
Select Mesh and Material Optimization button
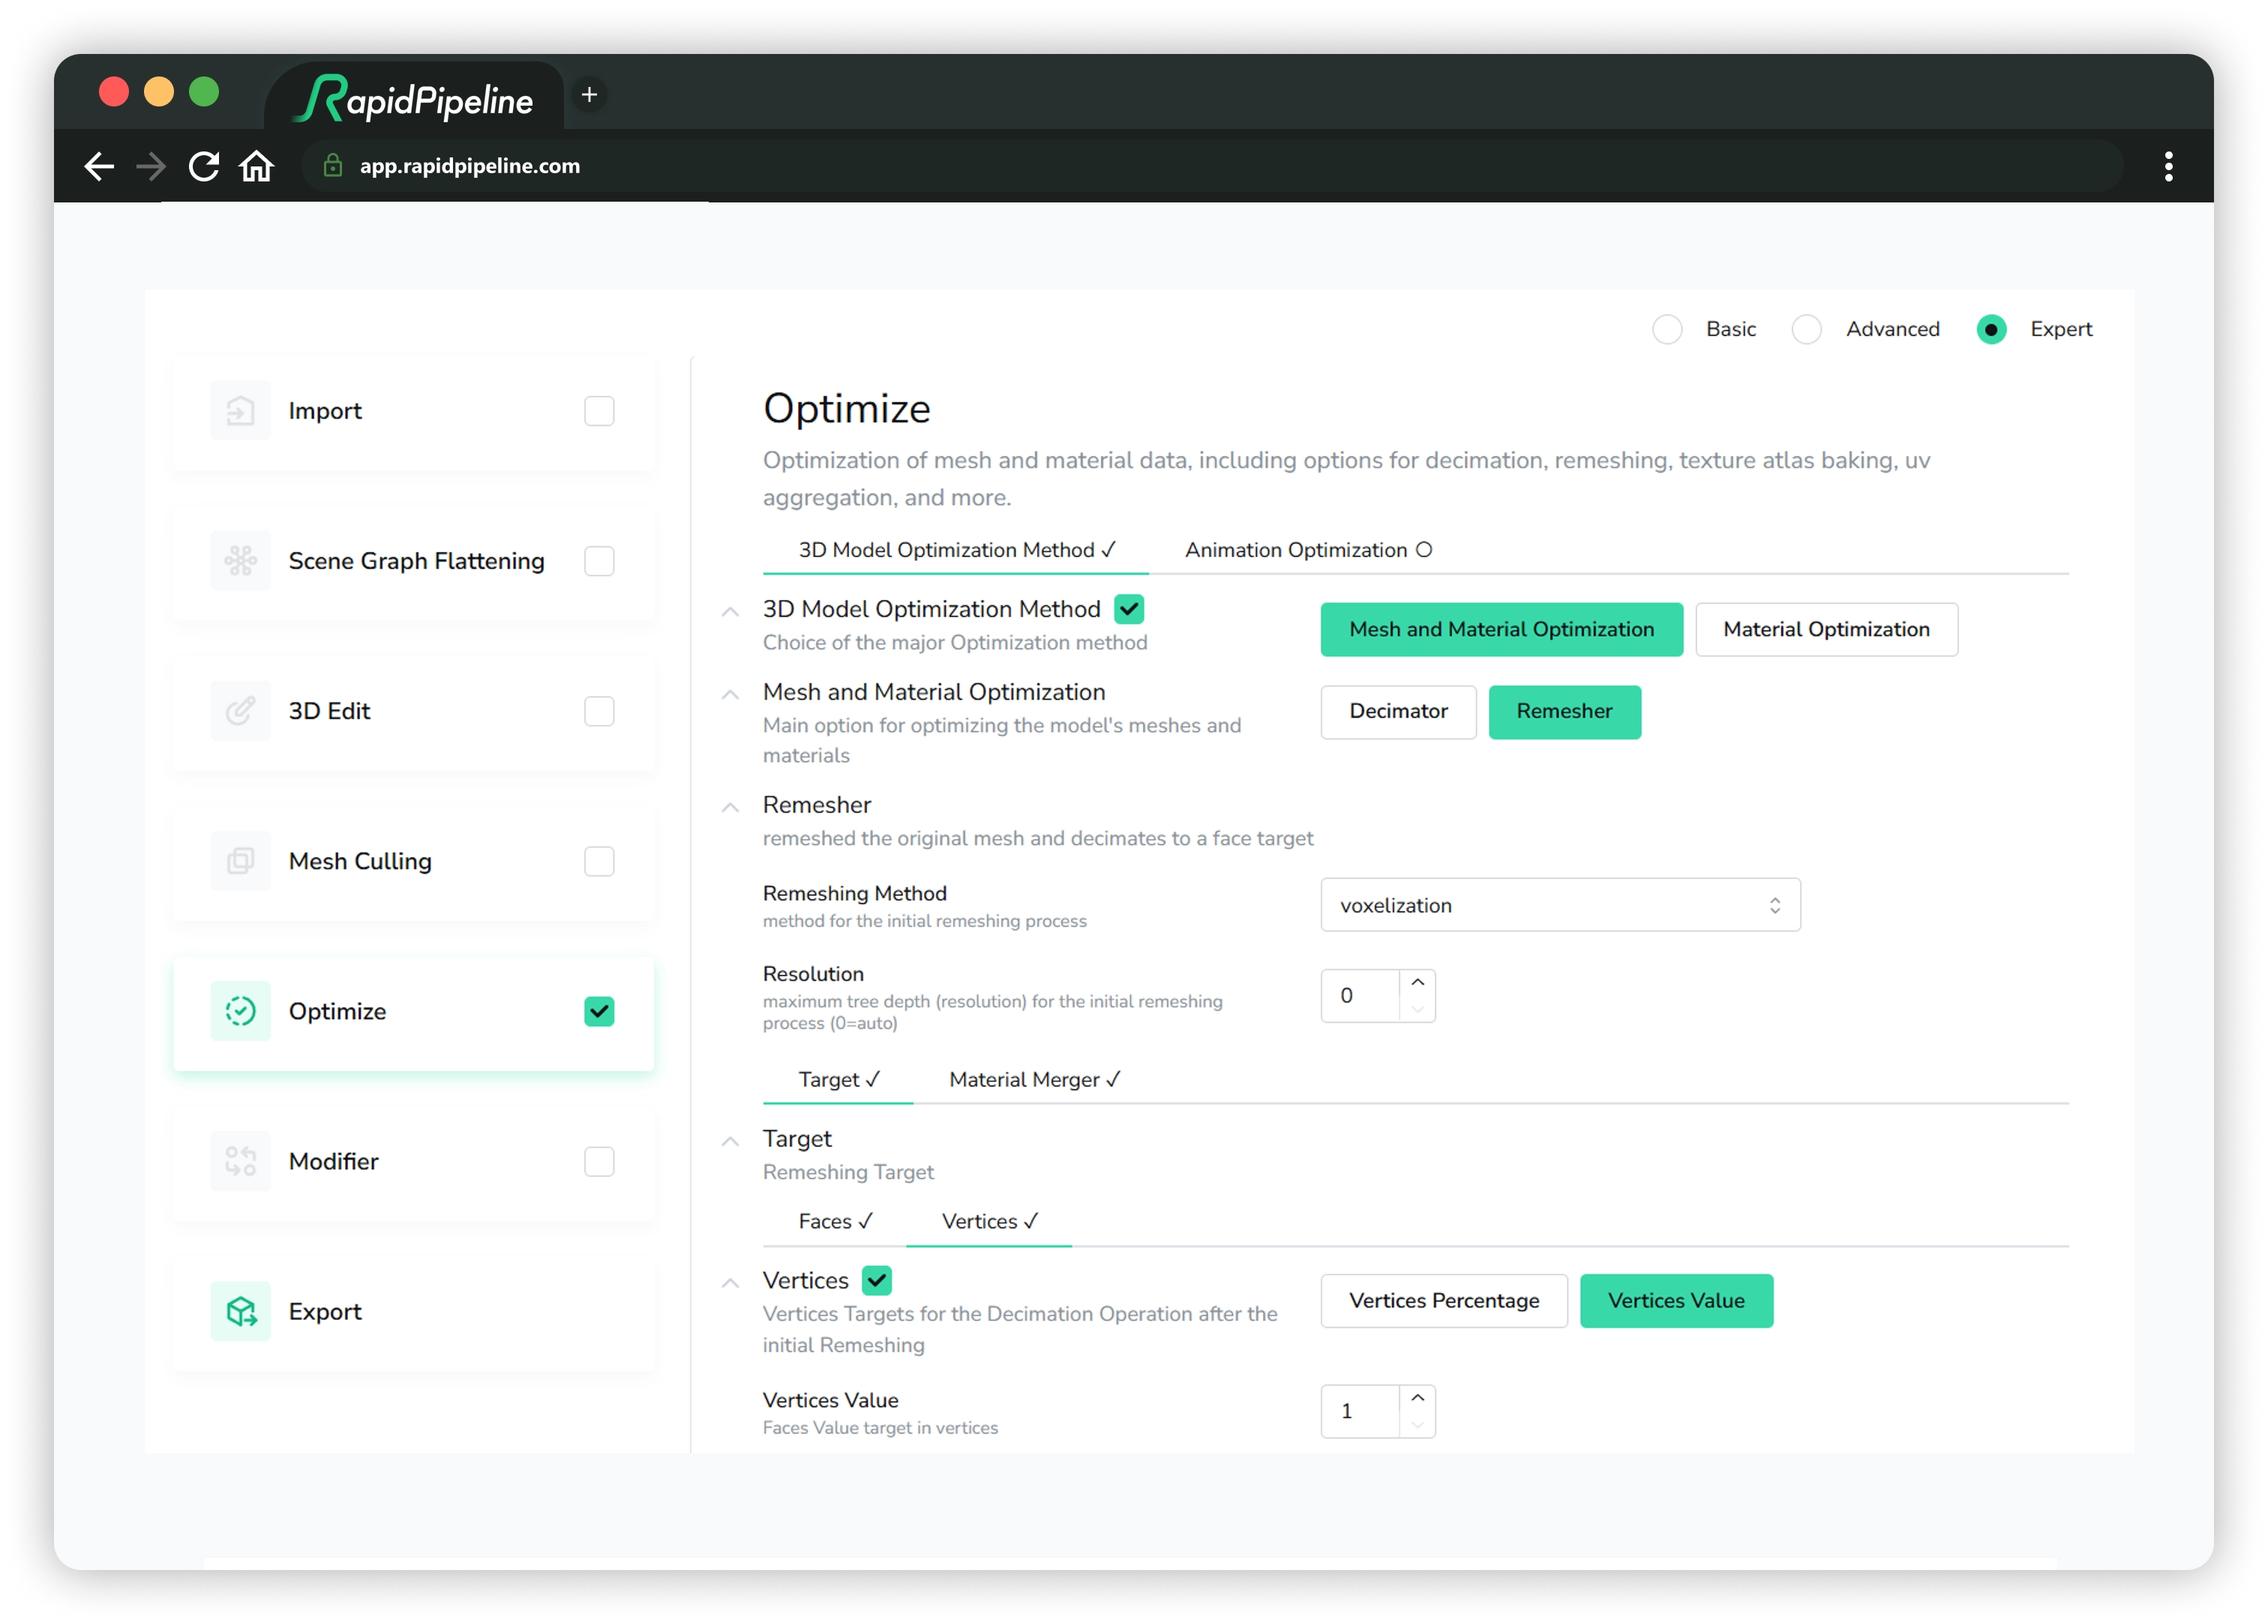tap(1501, 629)
